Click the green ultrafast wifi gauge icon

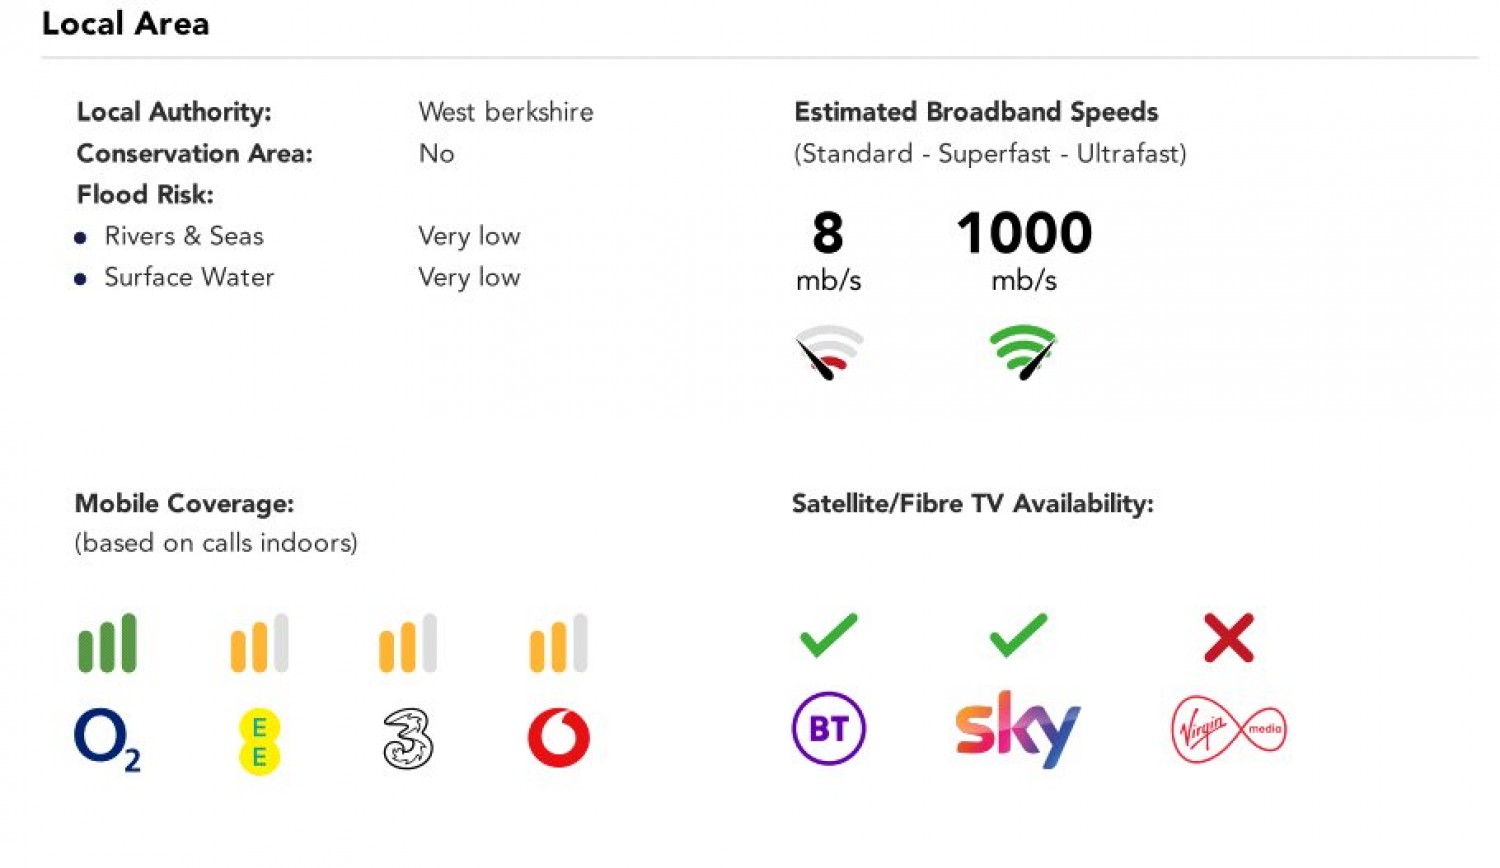1023,352
